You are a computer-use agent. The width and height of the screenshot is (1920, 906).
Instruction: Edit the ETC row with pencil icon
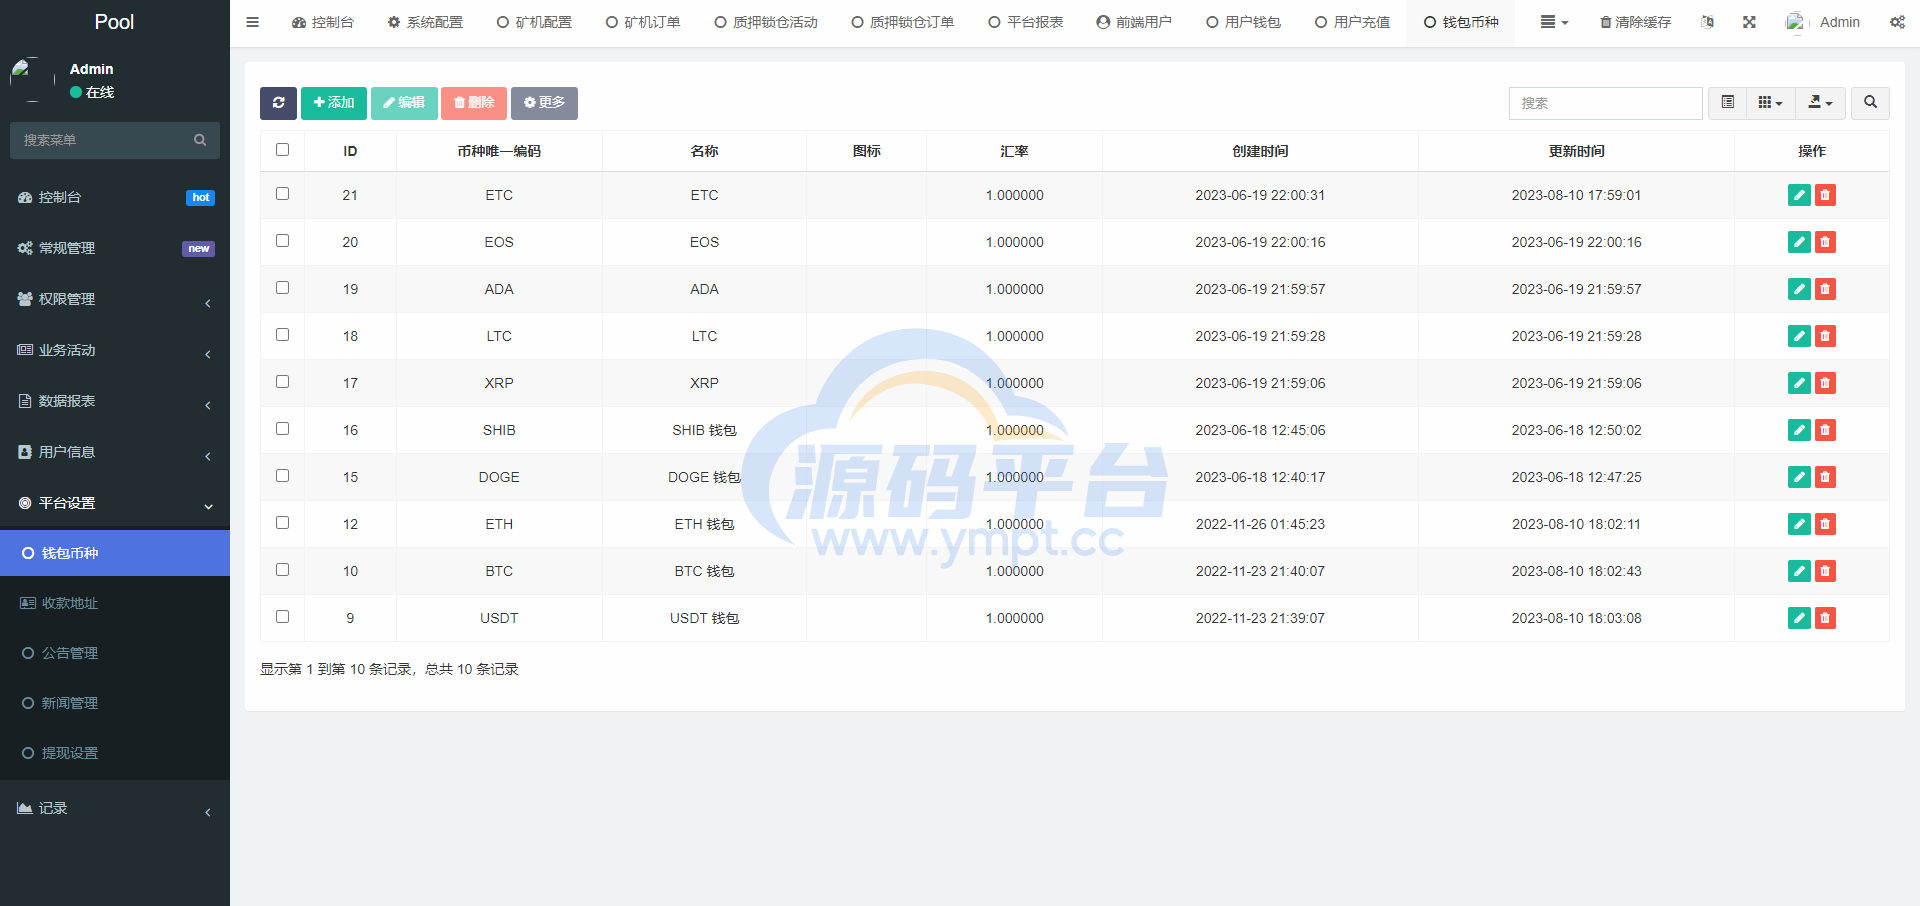pos(1799,195)
